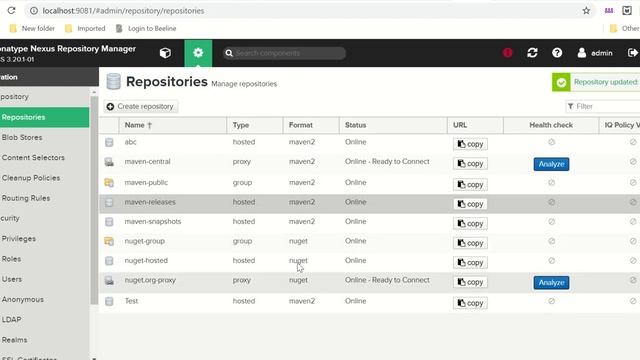Open the purple browser extension icon

(609, 11)
